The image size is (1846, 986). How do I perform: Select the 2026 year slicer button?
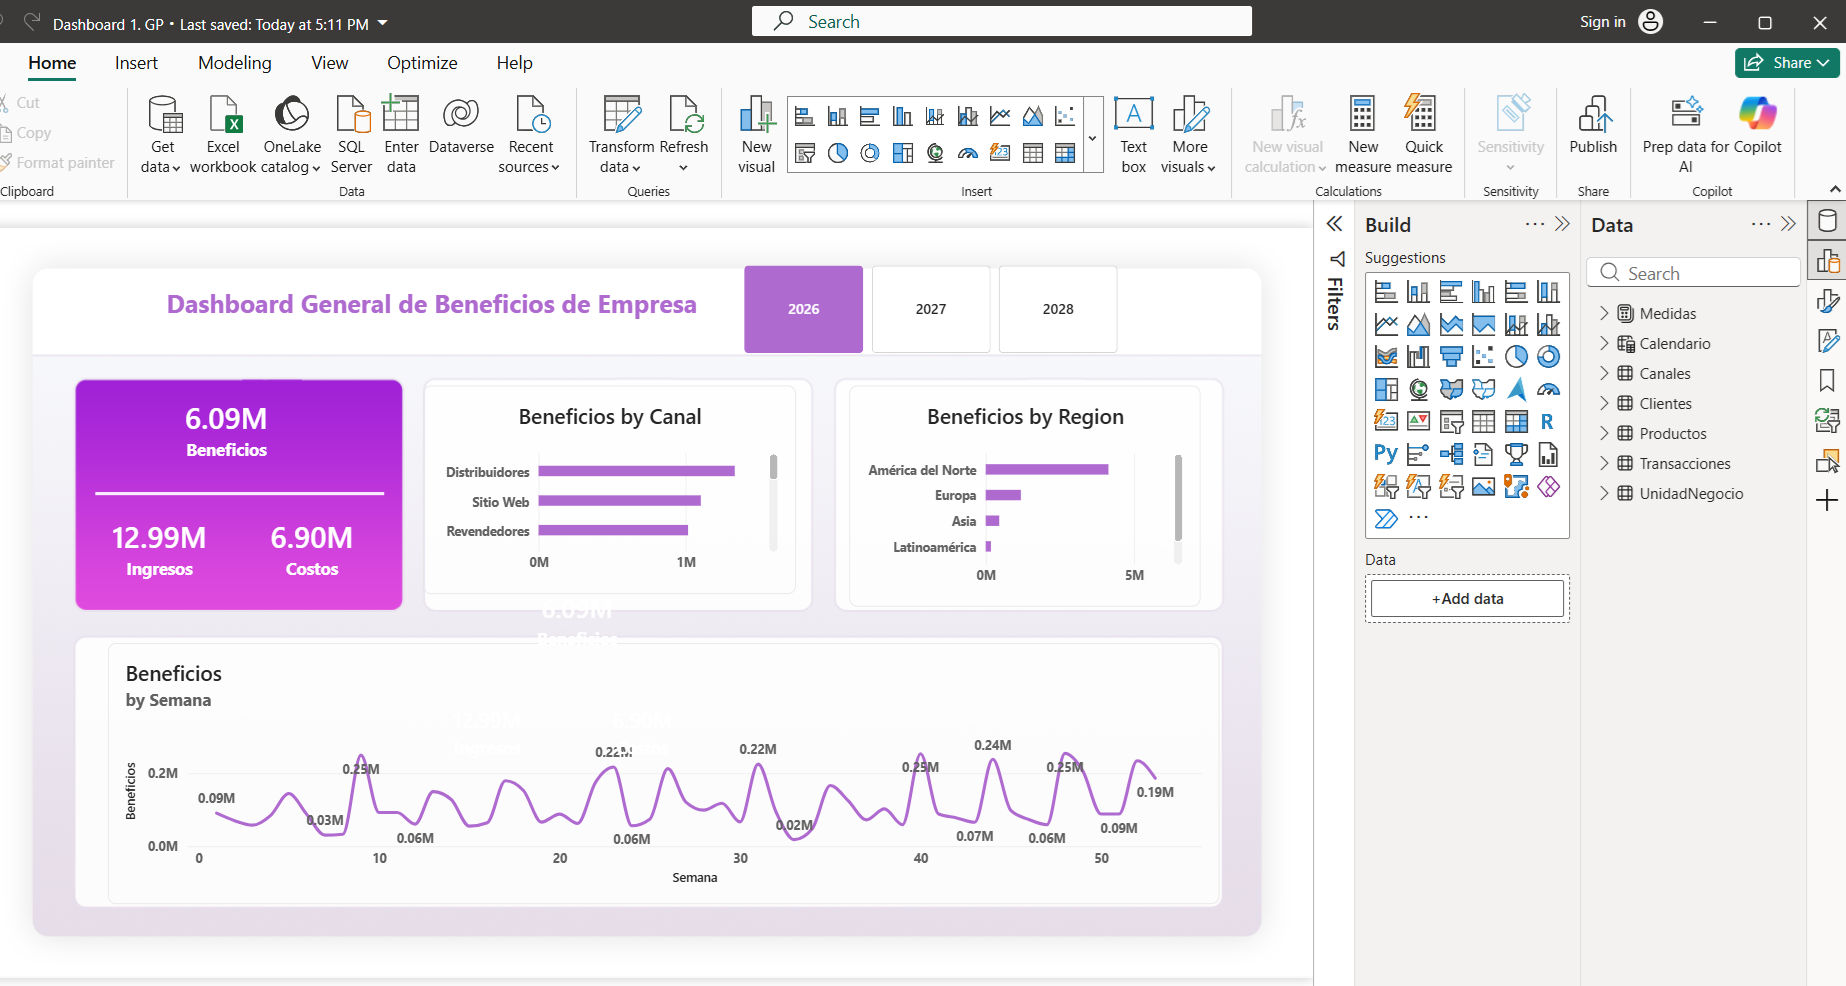803,309
